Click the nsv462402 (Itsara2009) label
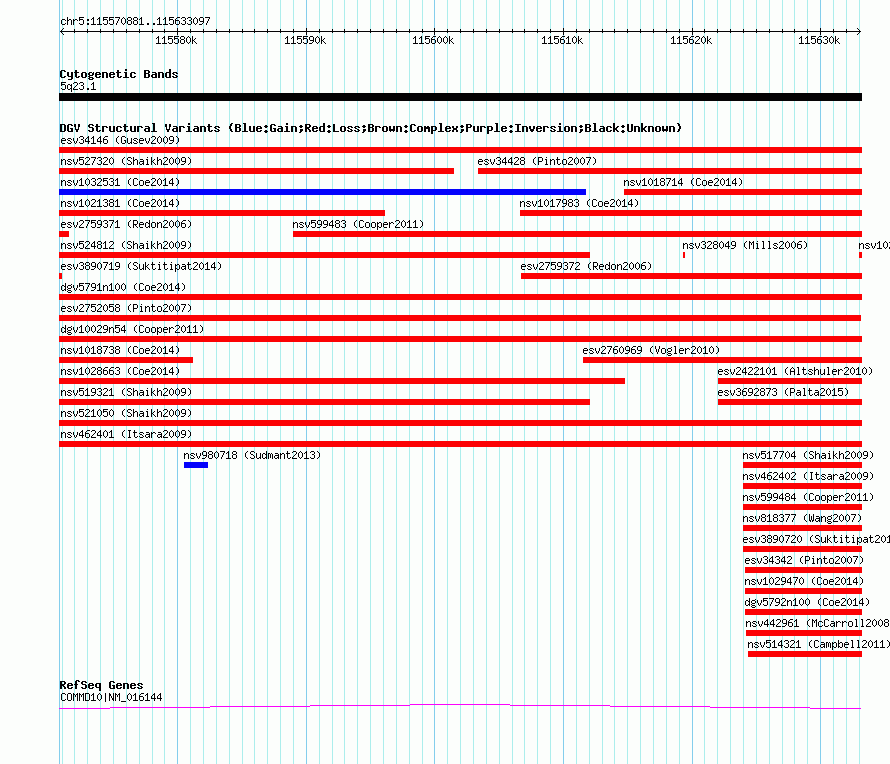890x764 pixels. pos(808,476)
